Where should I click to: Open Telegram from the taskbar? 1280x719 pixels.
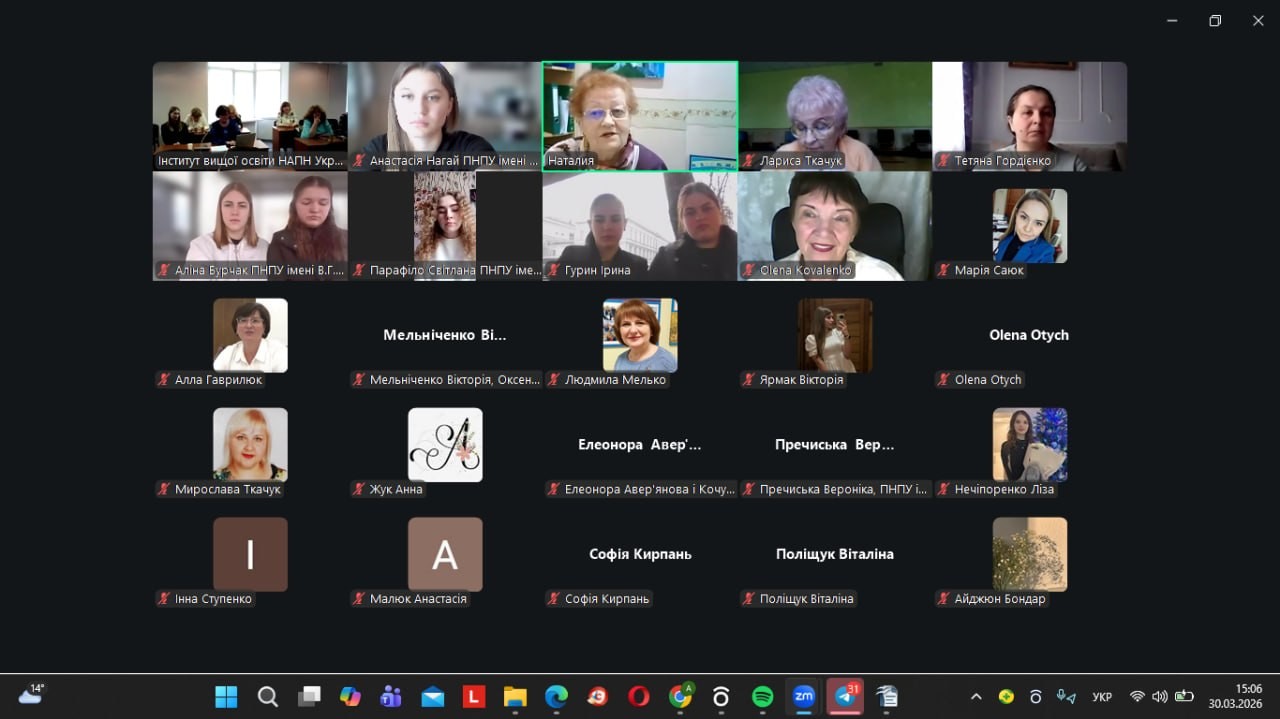(x=845, y=697)
